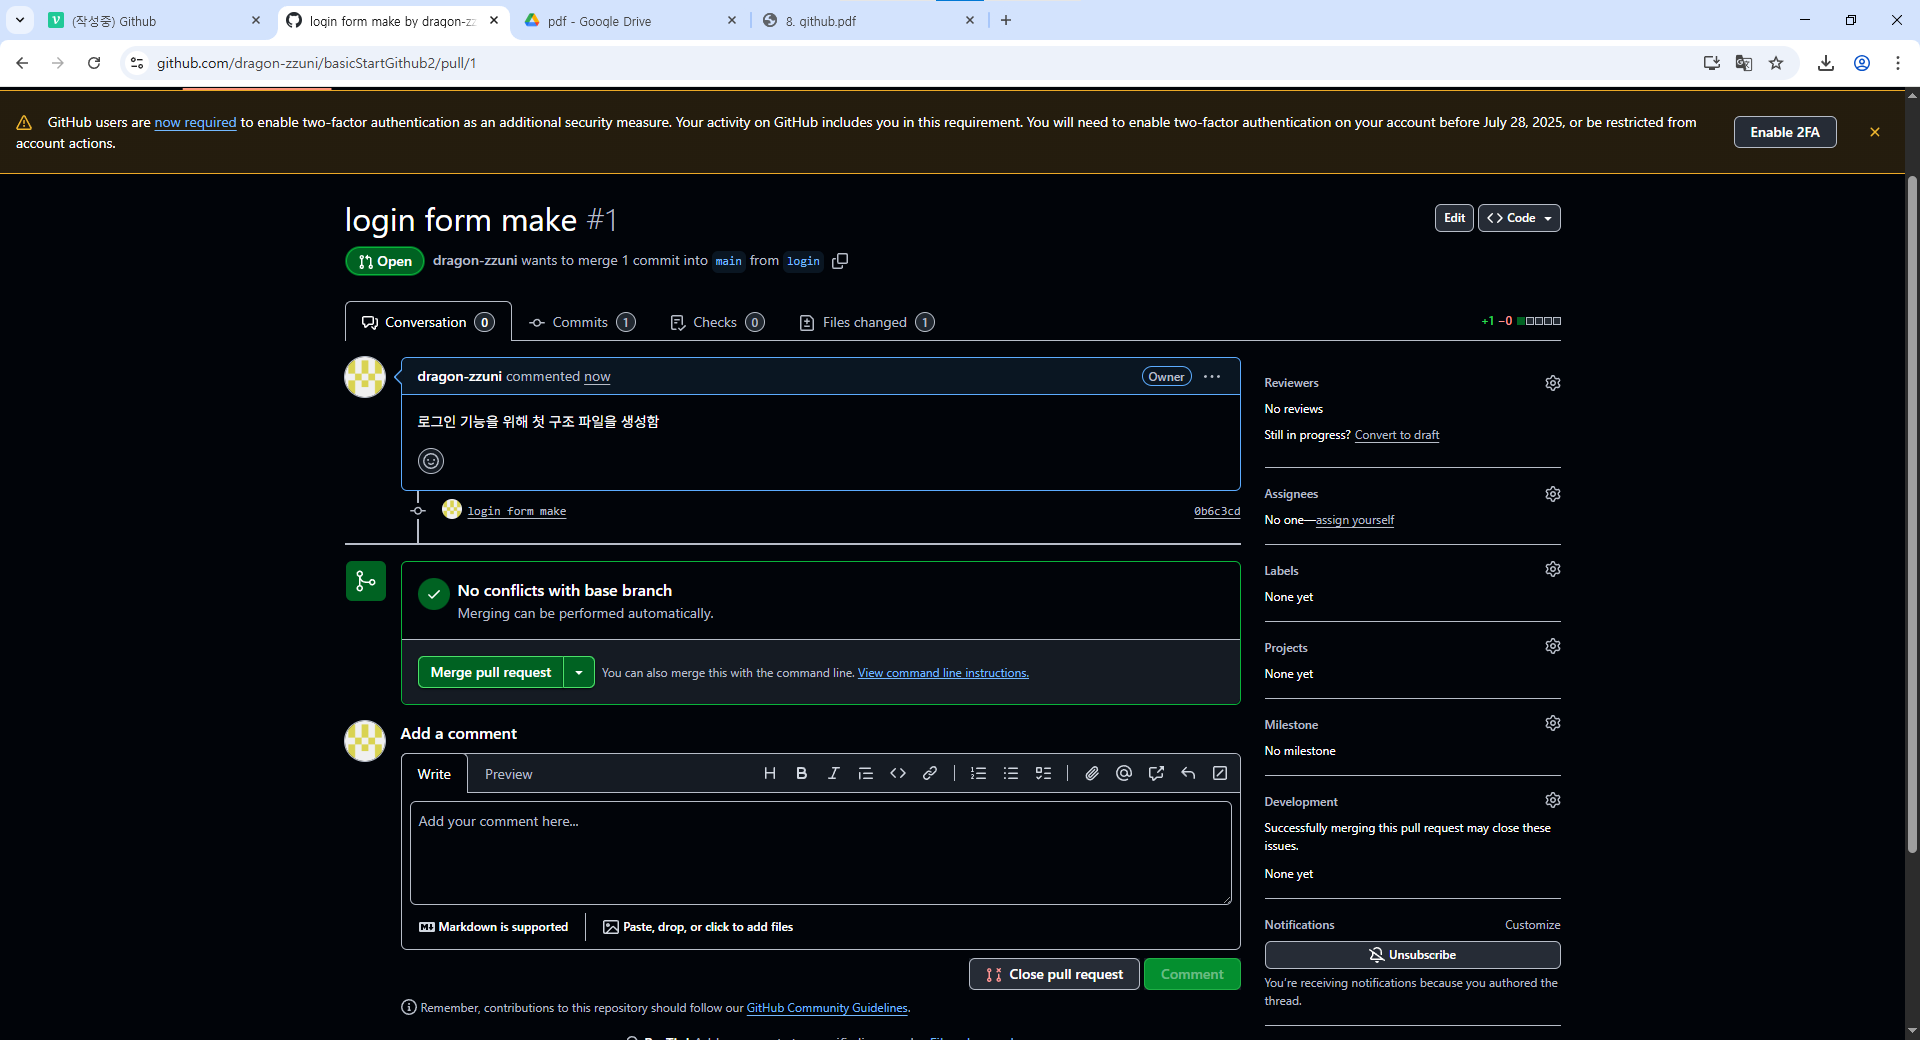Open the tab search dropdown in Chrome
1920x1040 pixels.
click(19, 20)
